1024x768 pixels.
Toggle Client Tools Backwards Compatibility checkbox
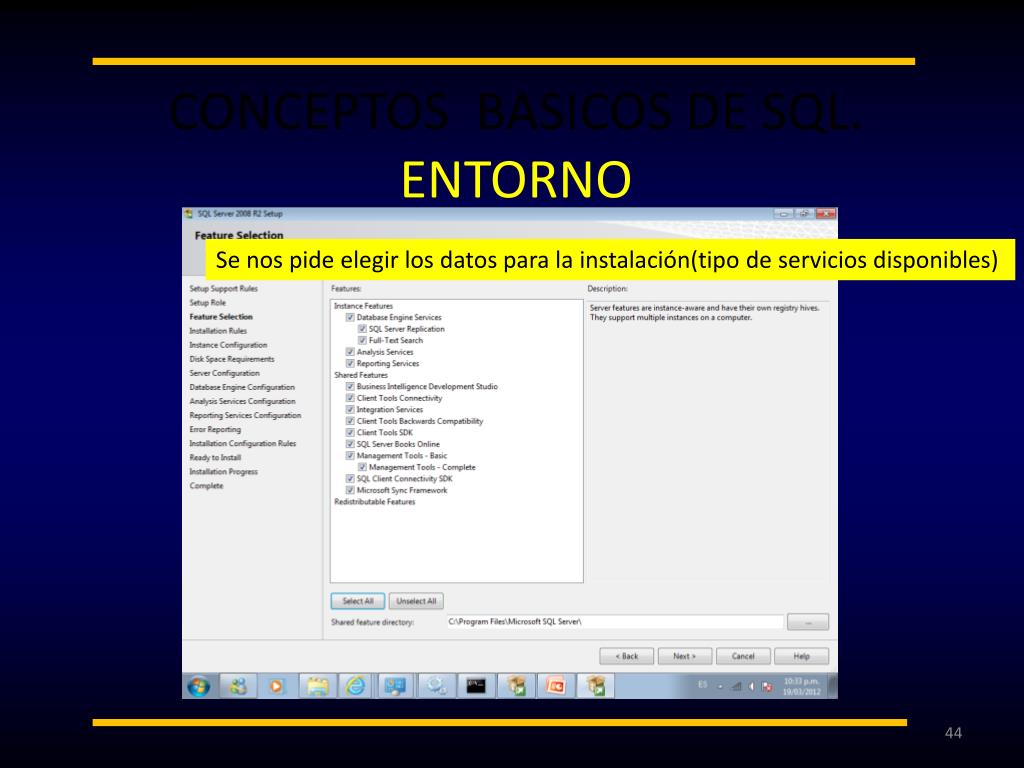(350, 421)
